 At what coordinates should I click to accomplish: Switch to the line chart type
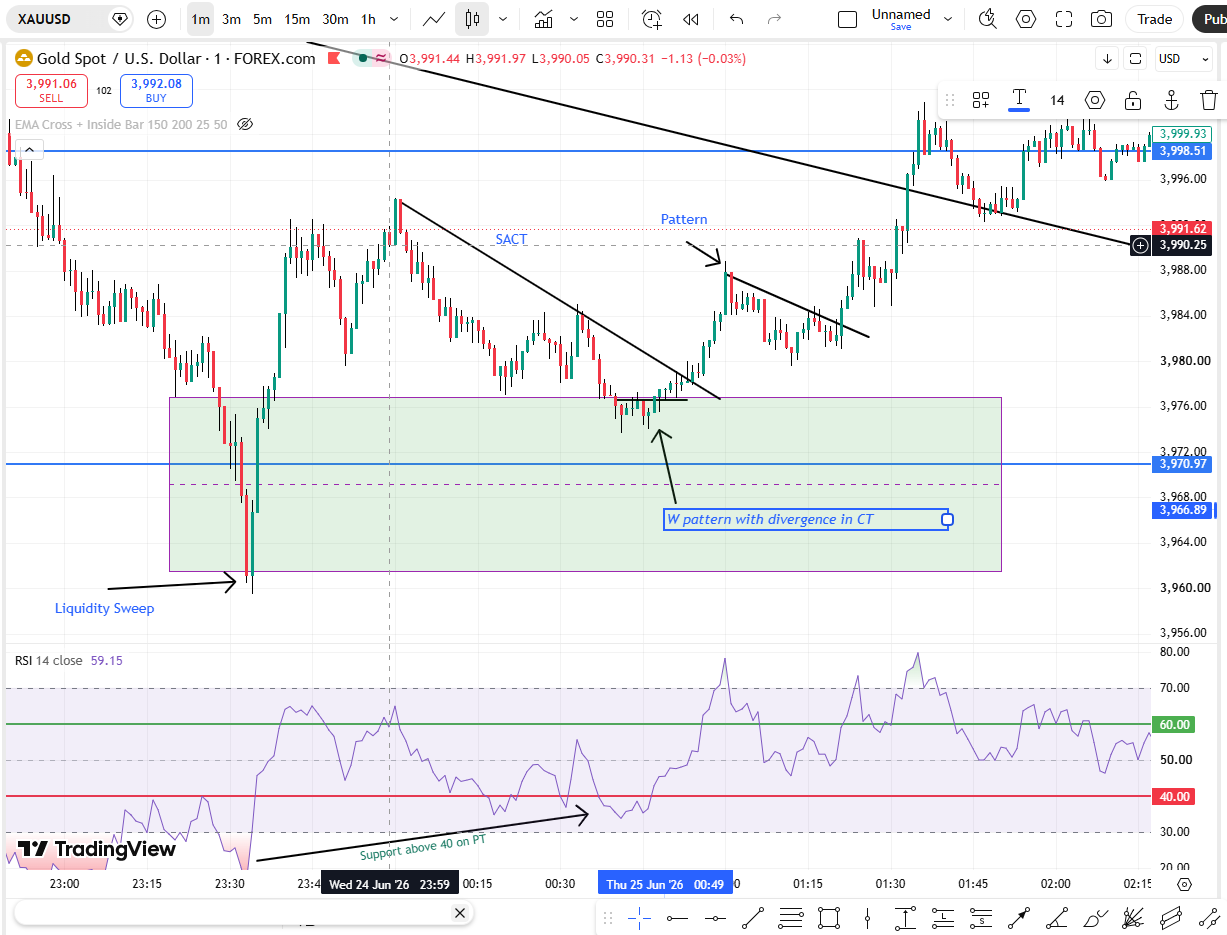(x=434, y=19)
